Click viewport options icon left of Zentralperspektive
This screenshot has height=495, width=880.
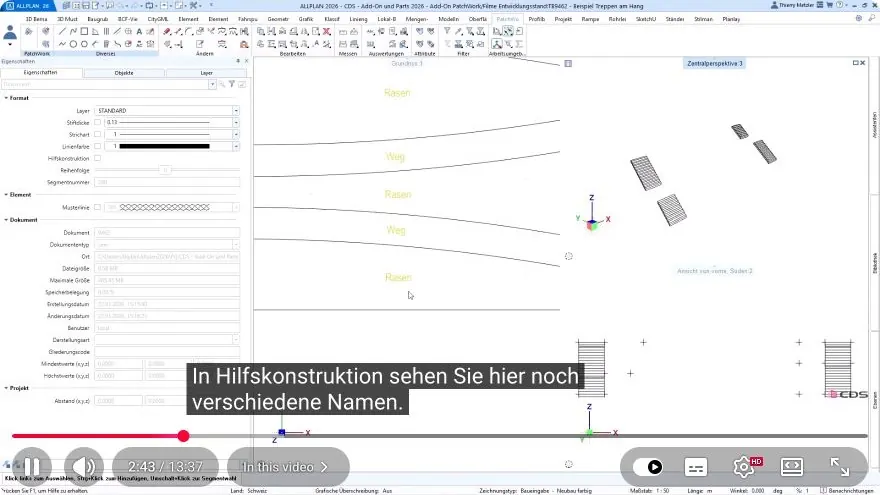coord(568,63)
